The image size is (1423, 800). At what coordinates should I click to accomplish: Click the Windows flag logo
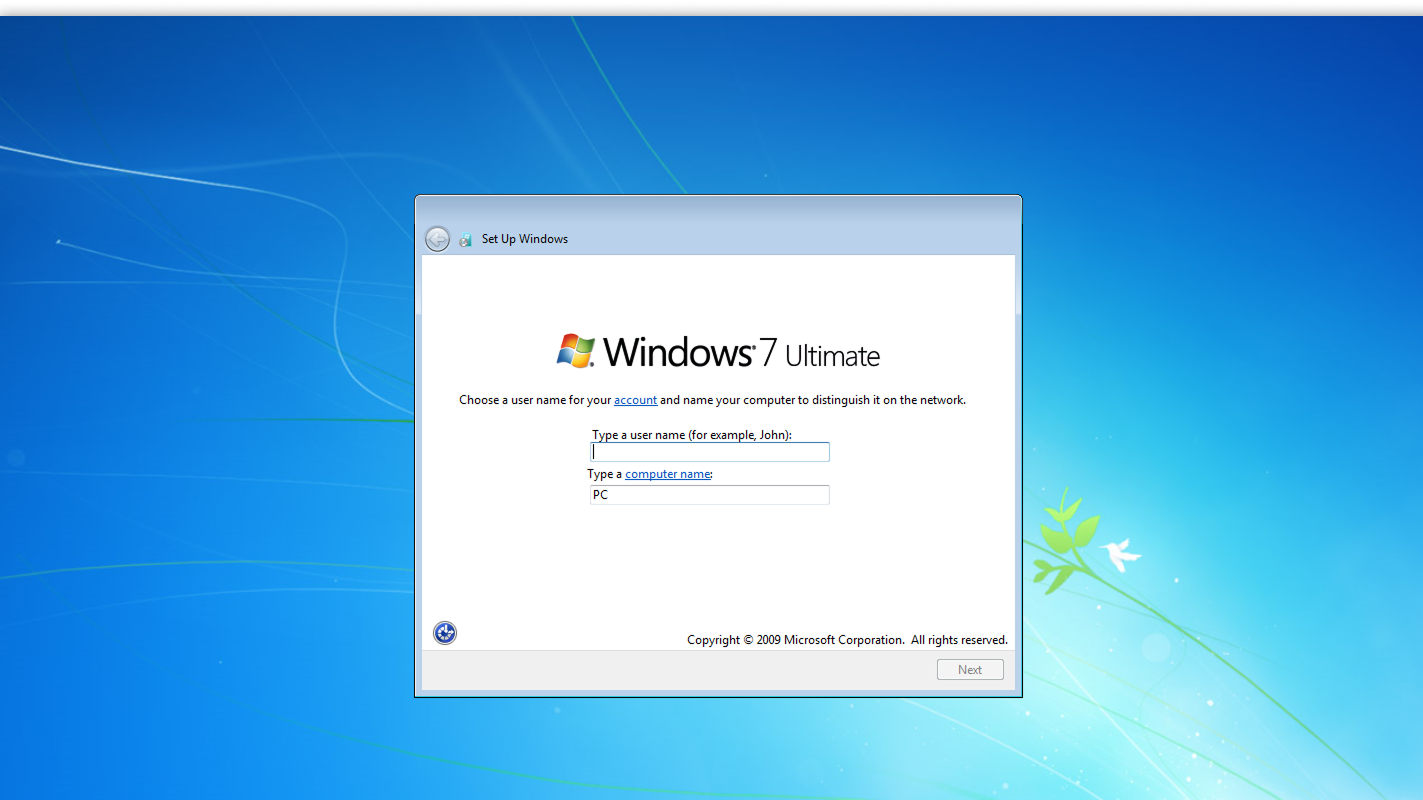click(x=576, y=351)
